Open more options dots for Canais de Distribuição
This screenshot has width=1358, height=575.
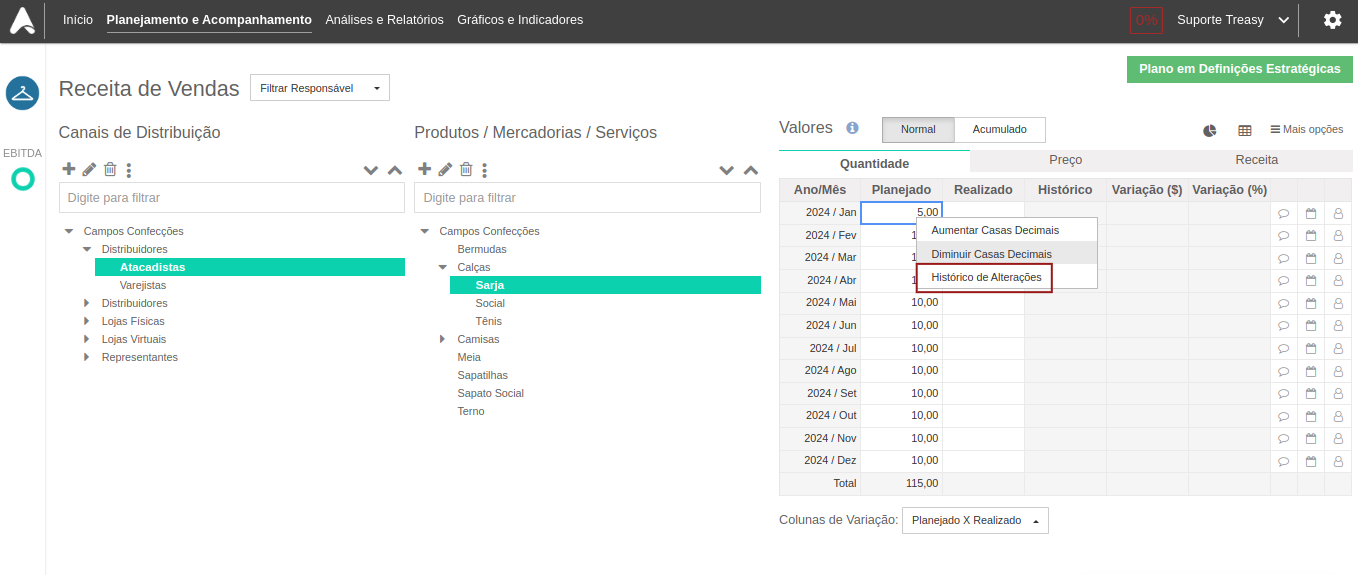[x=129, y=171]
